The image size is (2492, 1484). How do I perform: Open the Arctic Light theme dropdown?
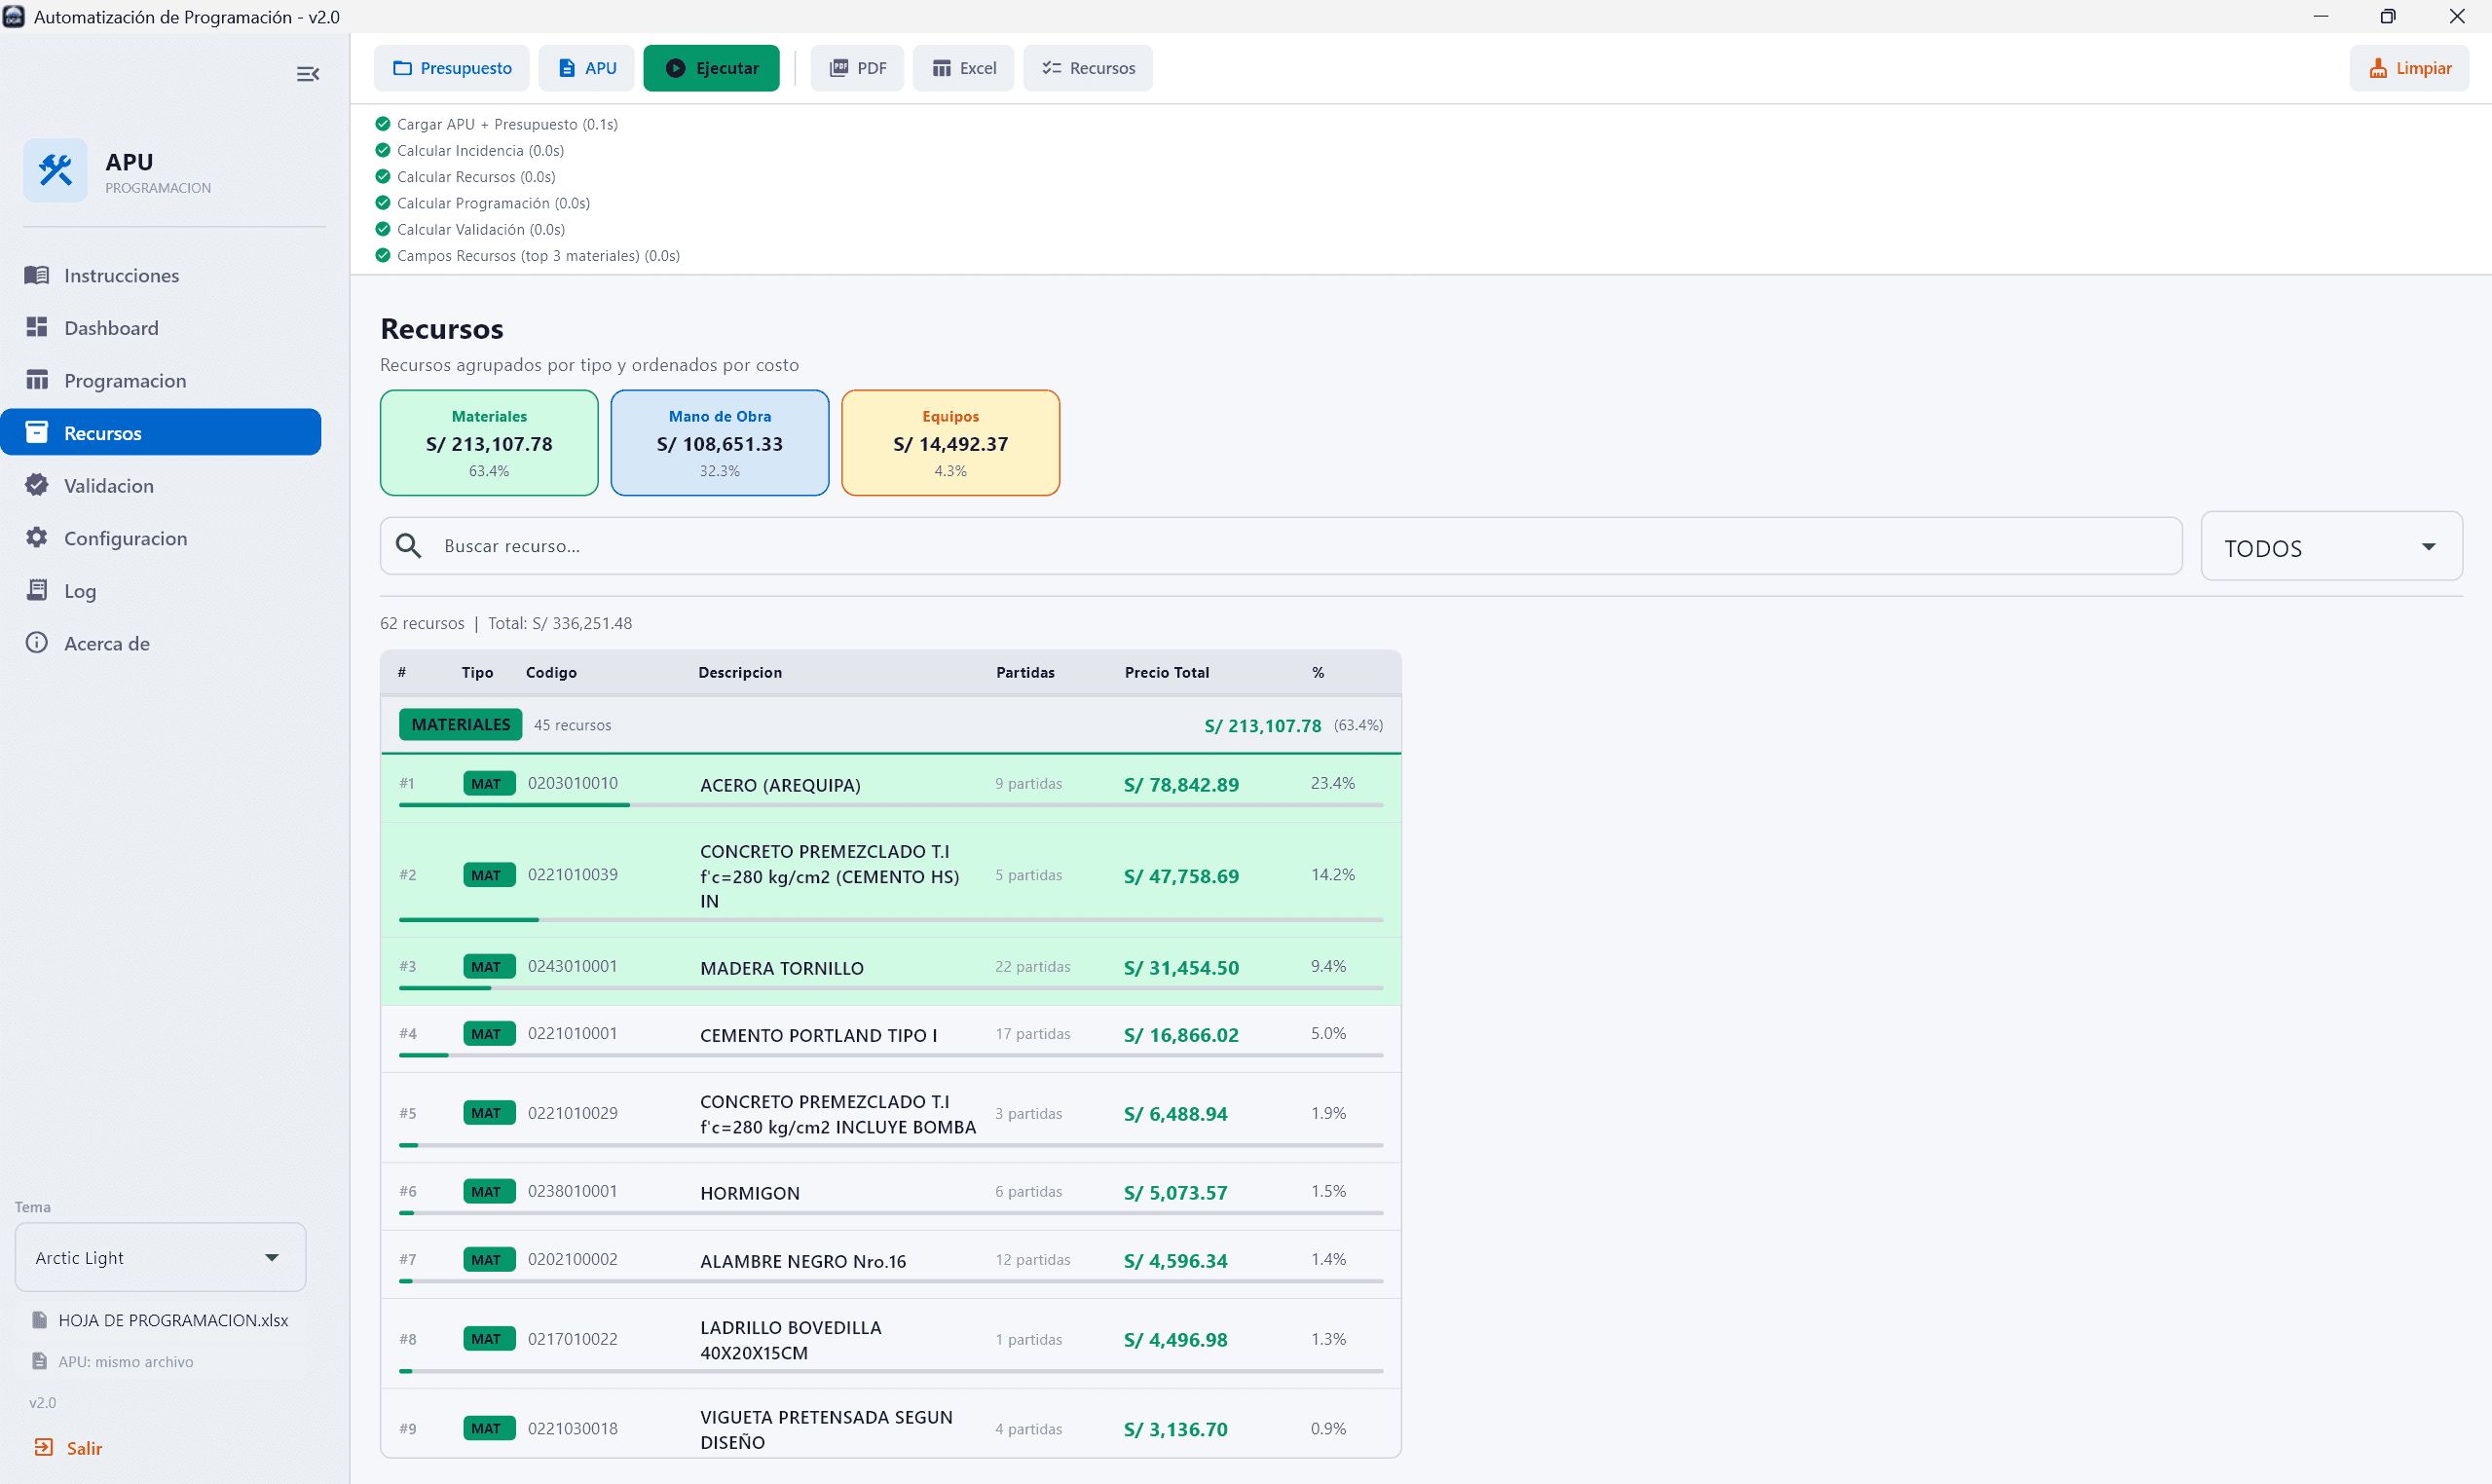point(160,1257)
